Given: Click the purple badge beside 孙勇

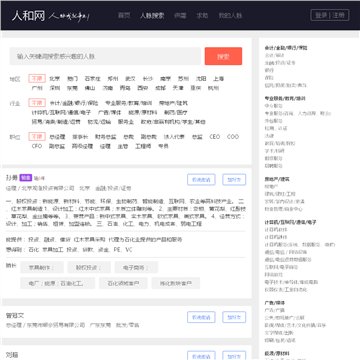Looking at the screenshot, I should [26, 178].
